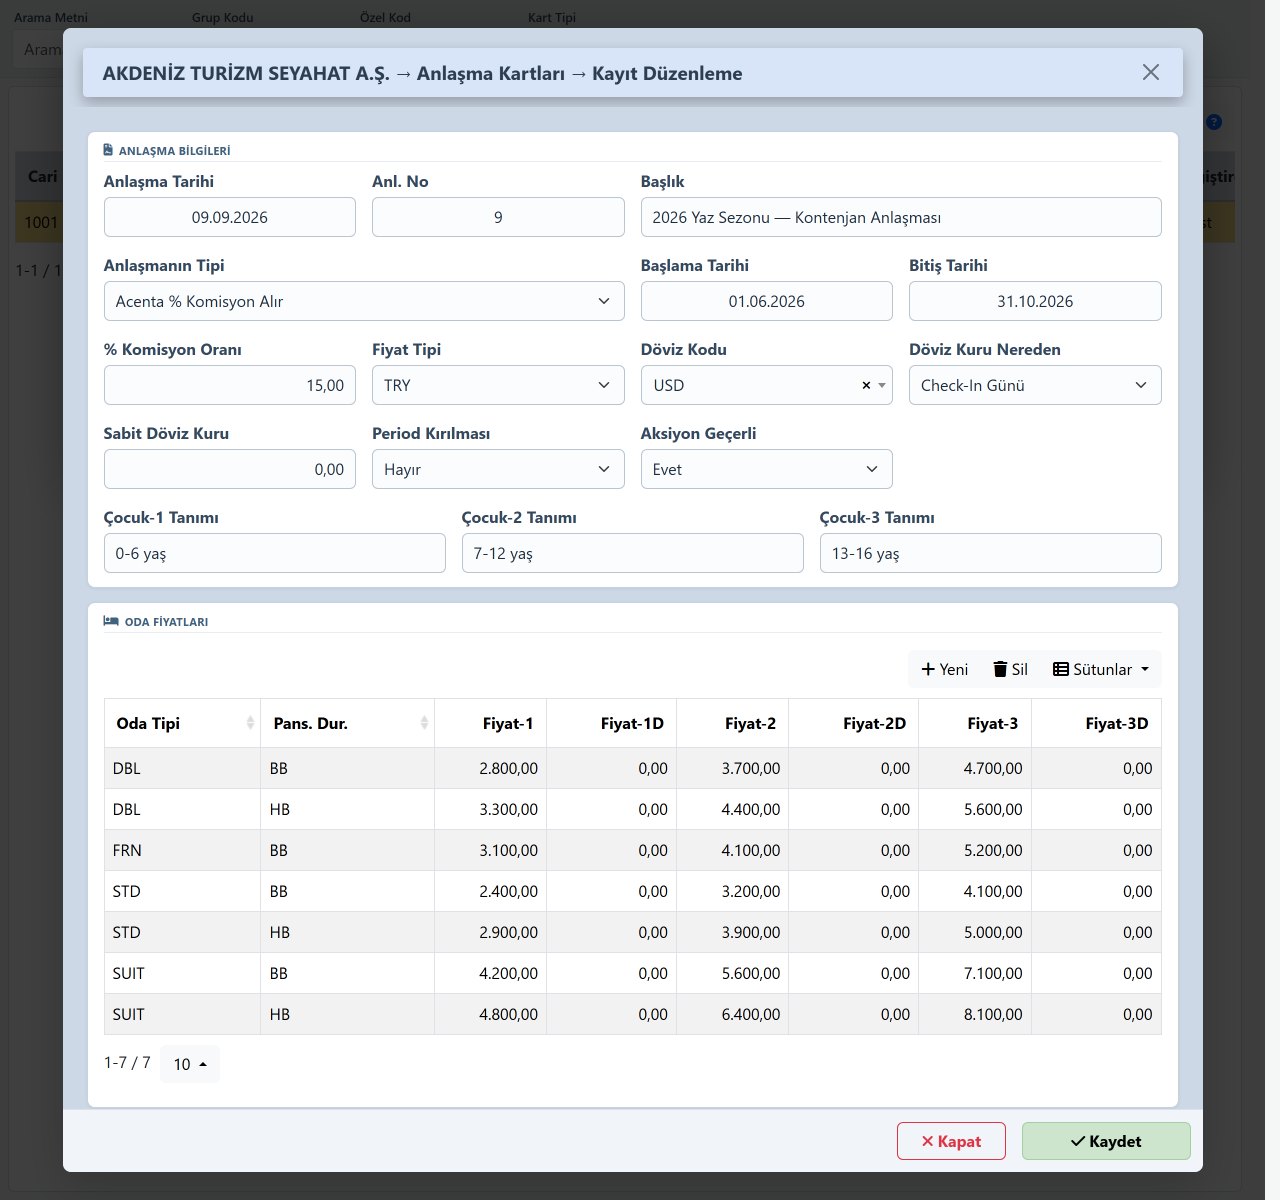Image resolution: width=1280 pixels, height=1200 pixels.
Task: Click the 4.800,00 Fiyat-1 cell
Action: 490,1014
